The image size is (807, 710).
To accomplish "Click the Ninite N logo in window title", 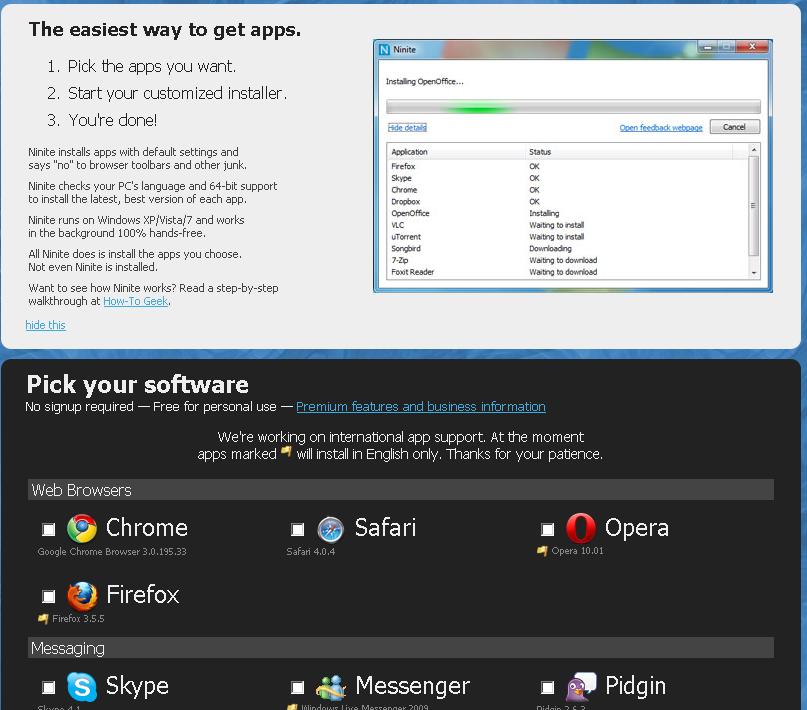I will (x=384, y=49).
